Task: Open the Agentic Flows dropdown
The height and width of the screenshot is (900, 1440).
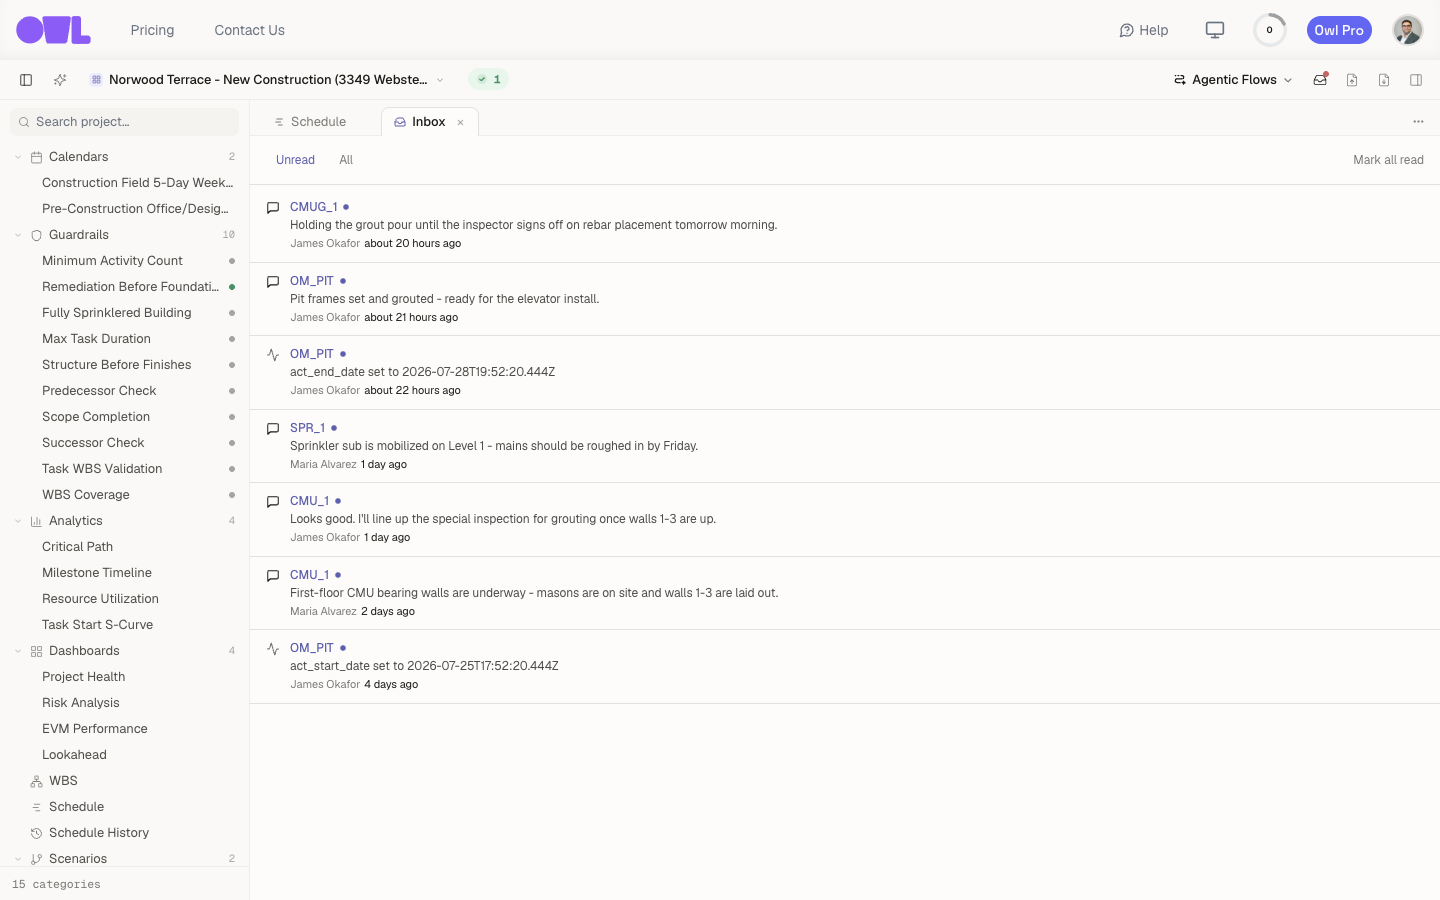Action: tap(1233, 80)
